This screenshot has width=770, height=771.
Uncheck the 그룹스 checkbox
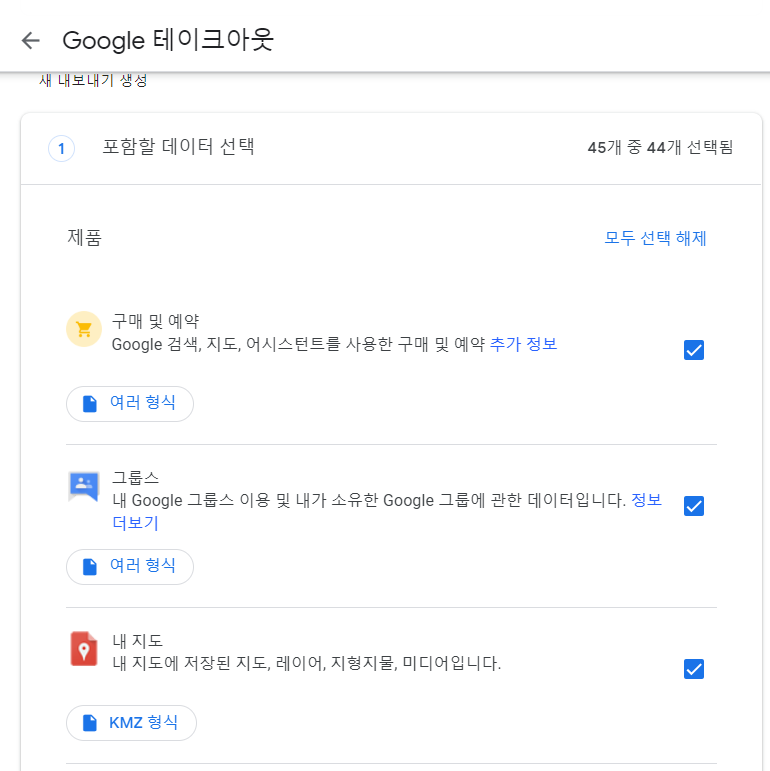pos(694,506)
